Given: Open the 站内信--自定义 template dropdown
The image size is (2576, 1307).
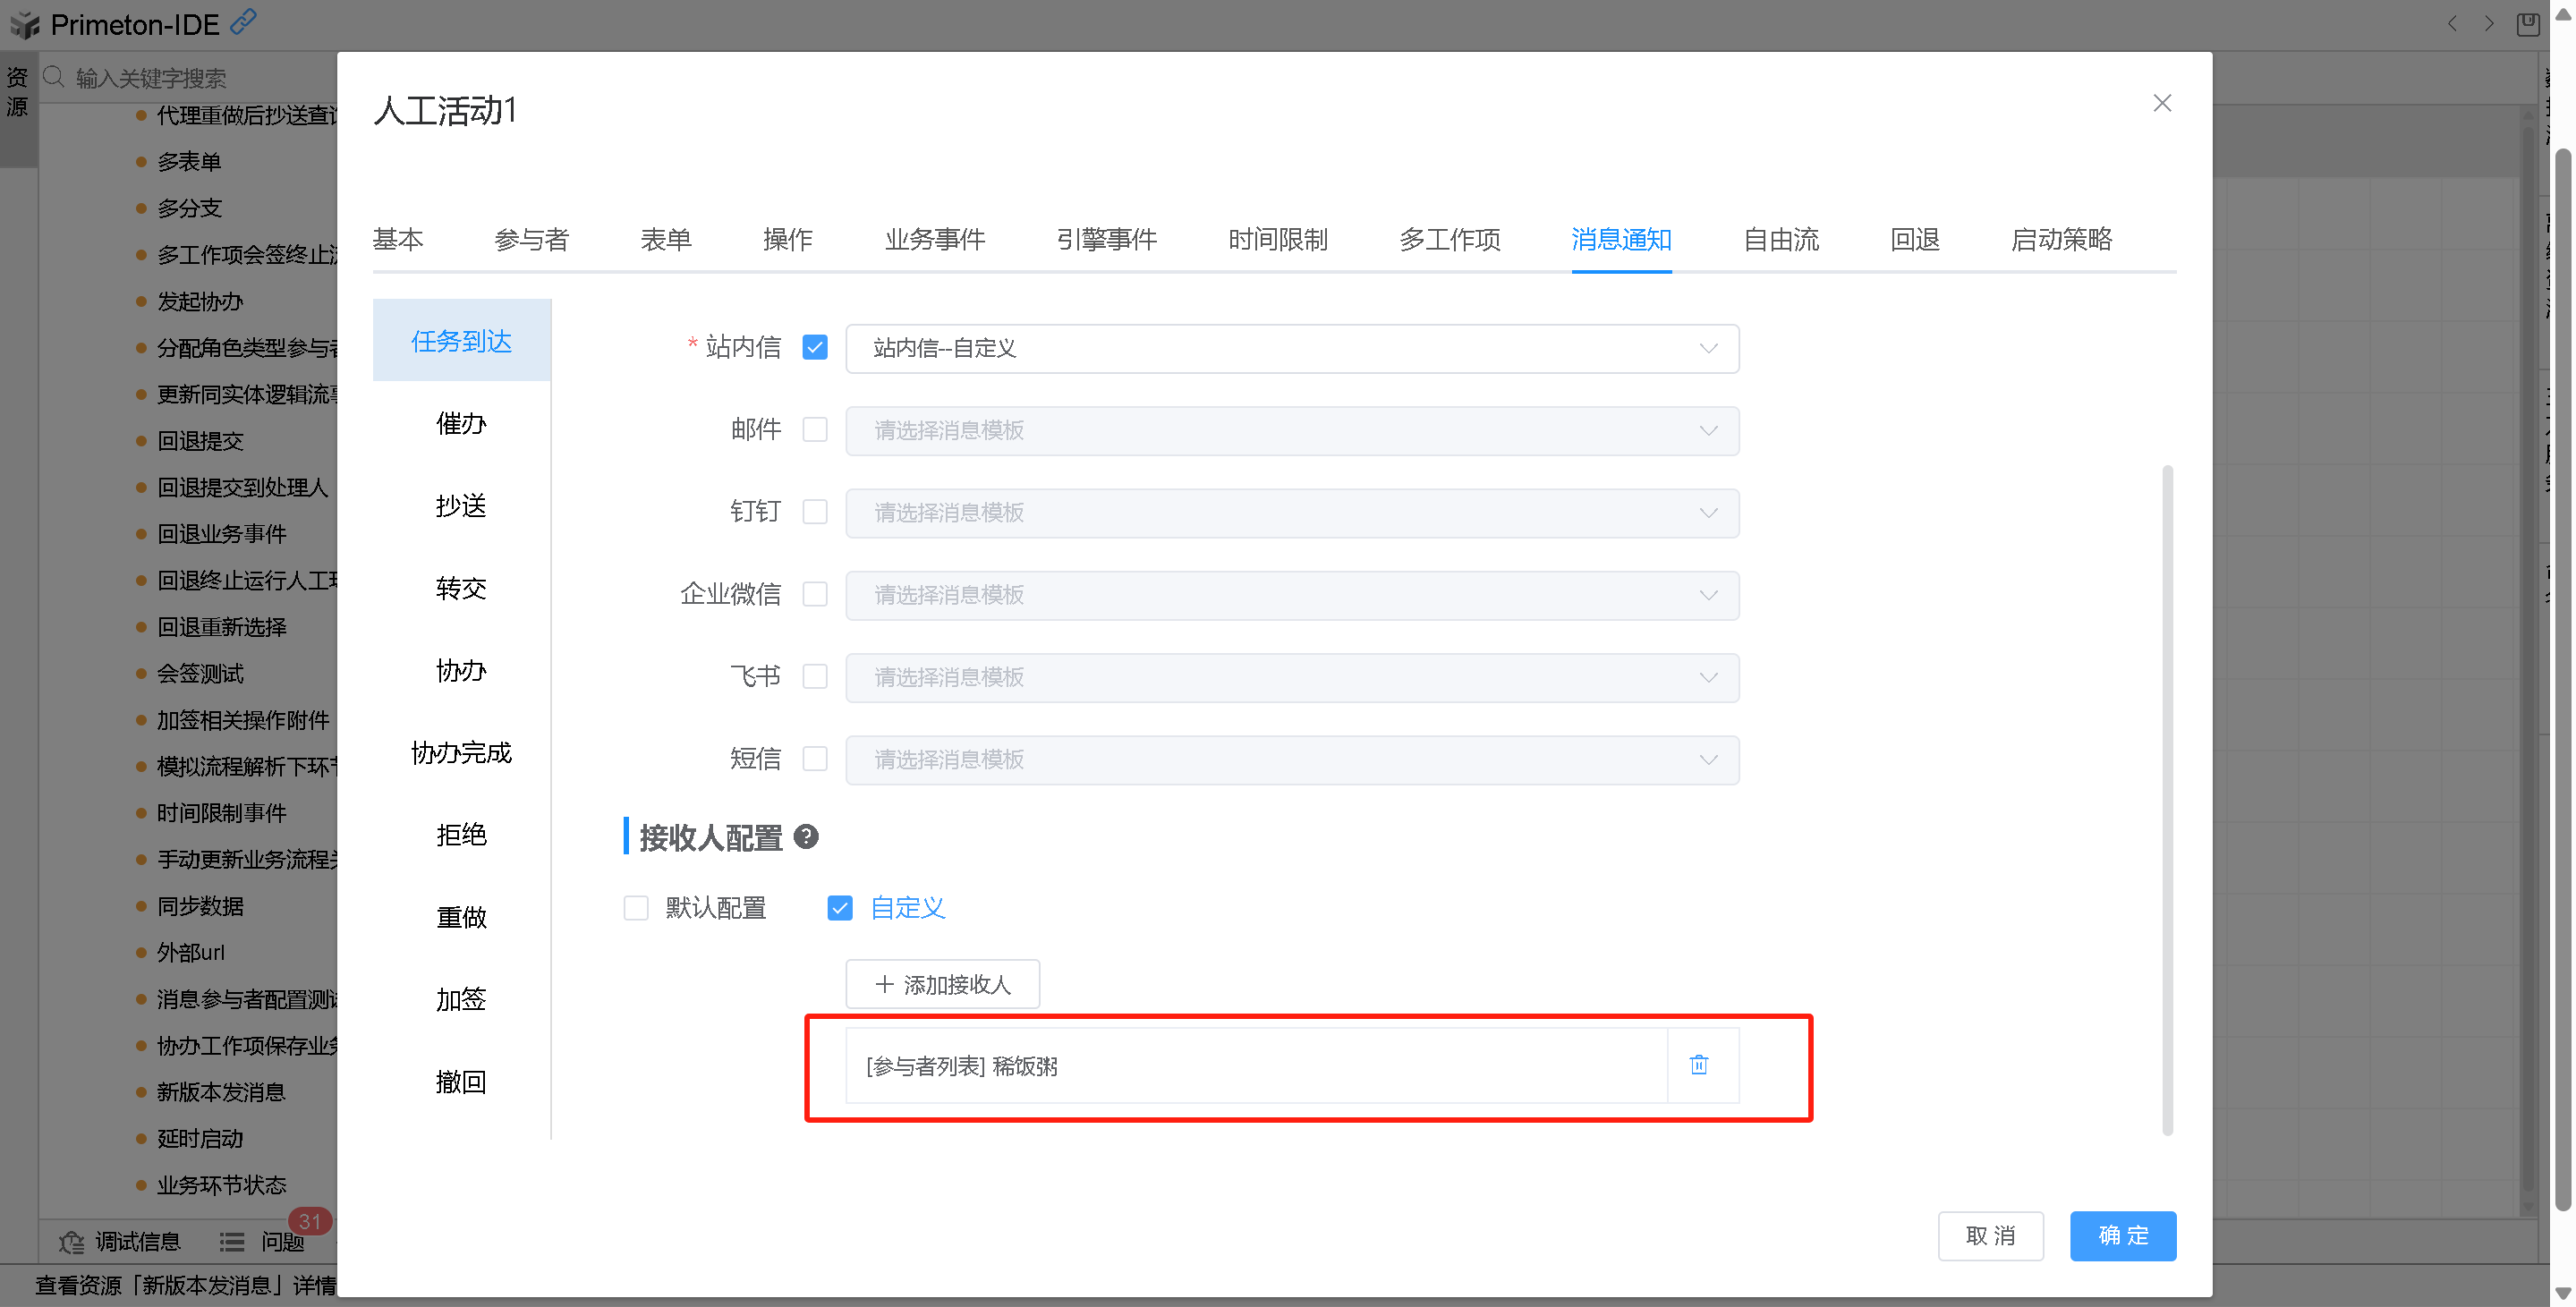Looking at the screenshot, I should pyautogui.click(x=1292, y=348).
